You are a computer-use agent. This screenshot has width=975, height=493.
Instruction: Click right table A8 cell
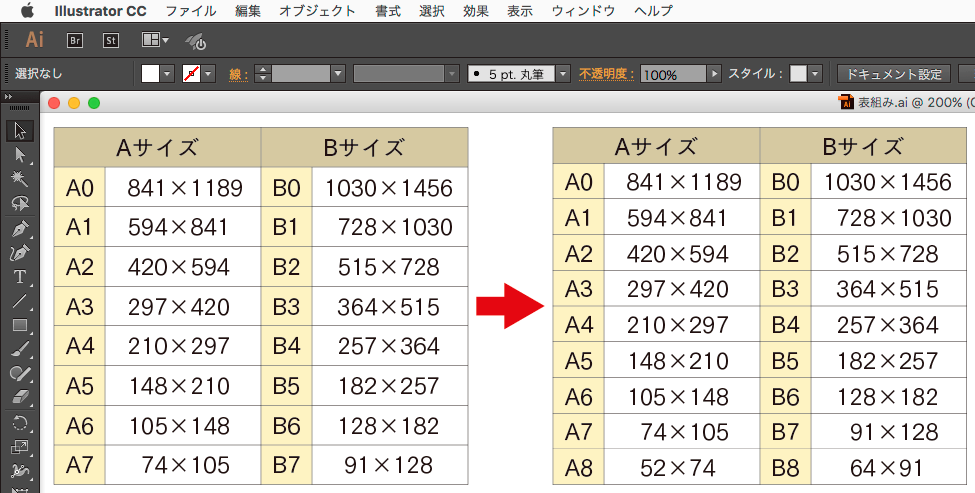(x=578, y=467)
